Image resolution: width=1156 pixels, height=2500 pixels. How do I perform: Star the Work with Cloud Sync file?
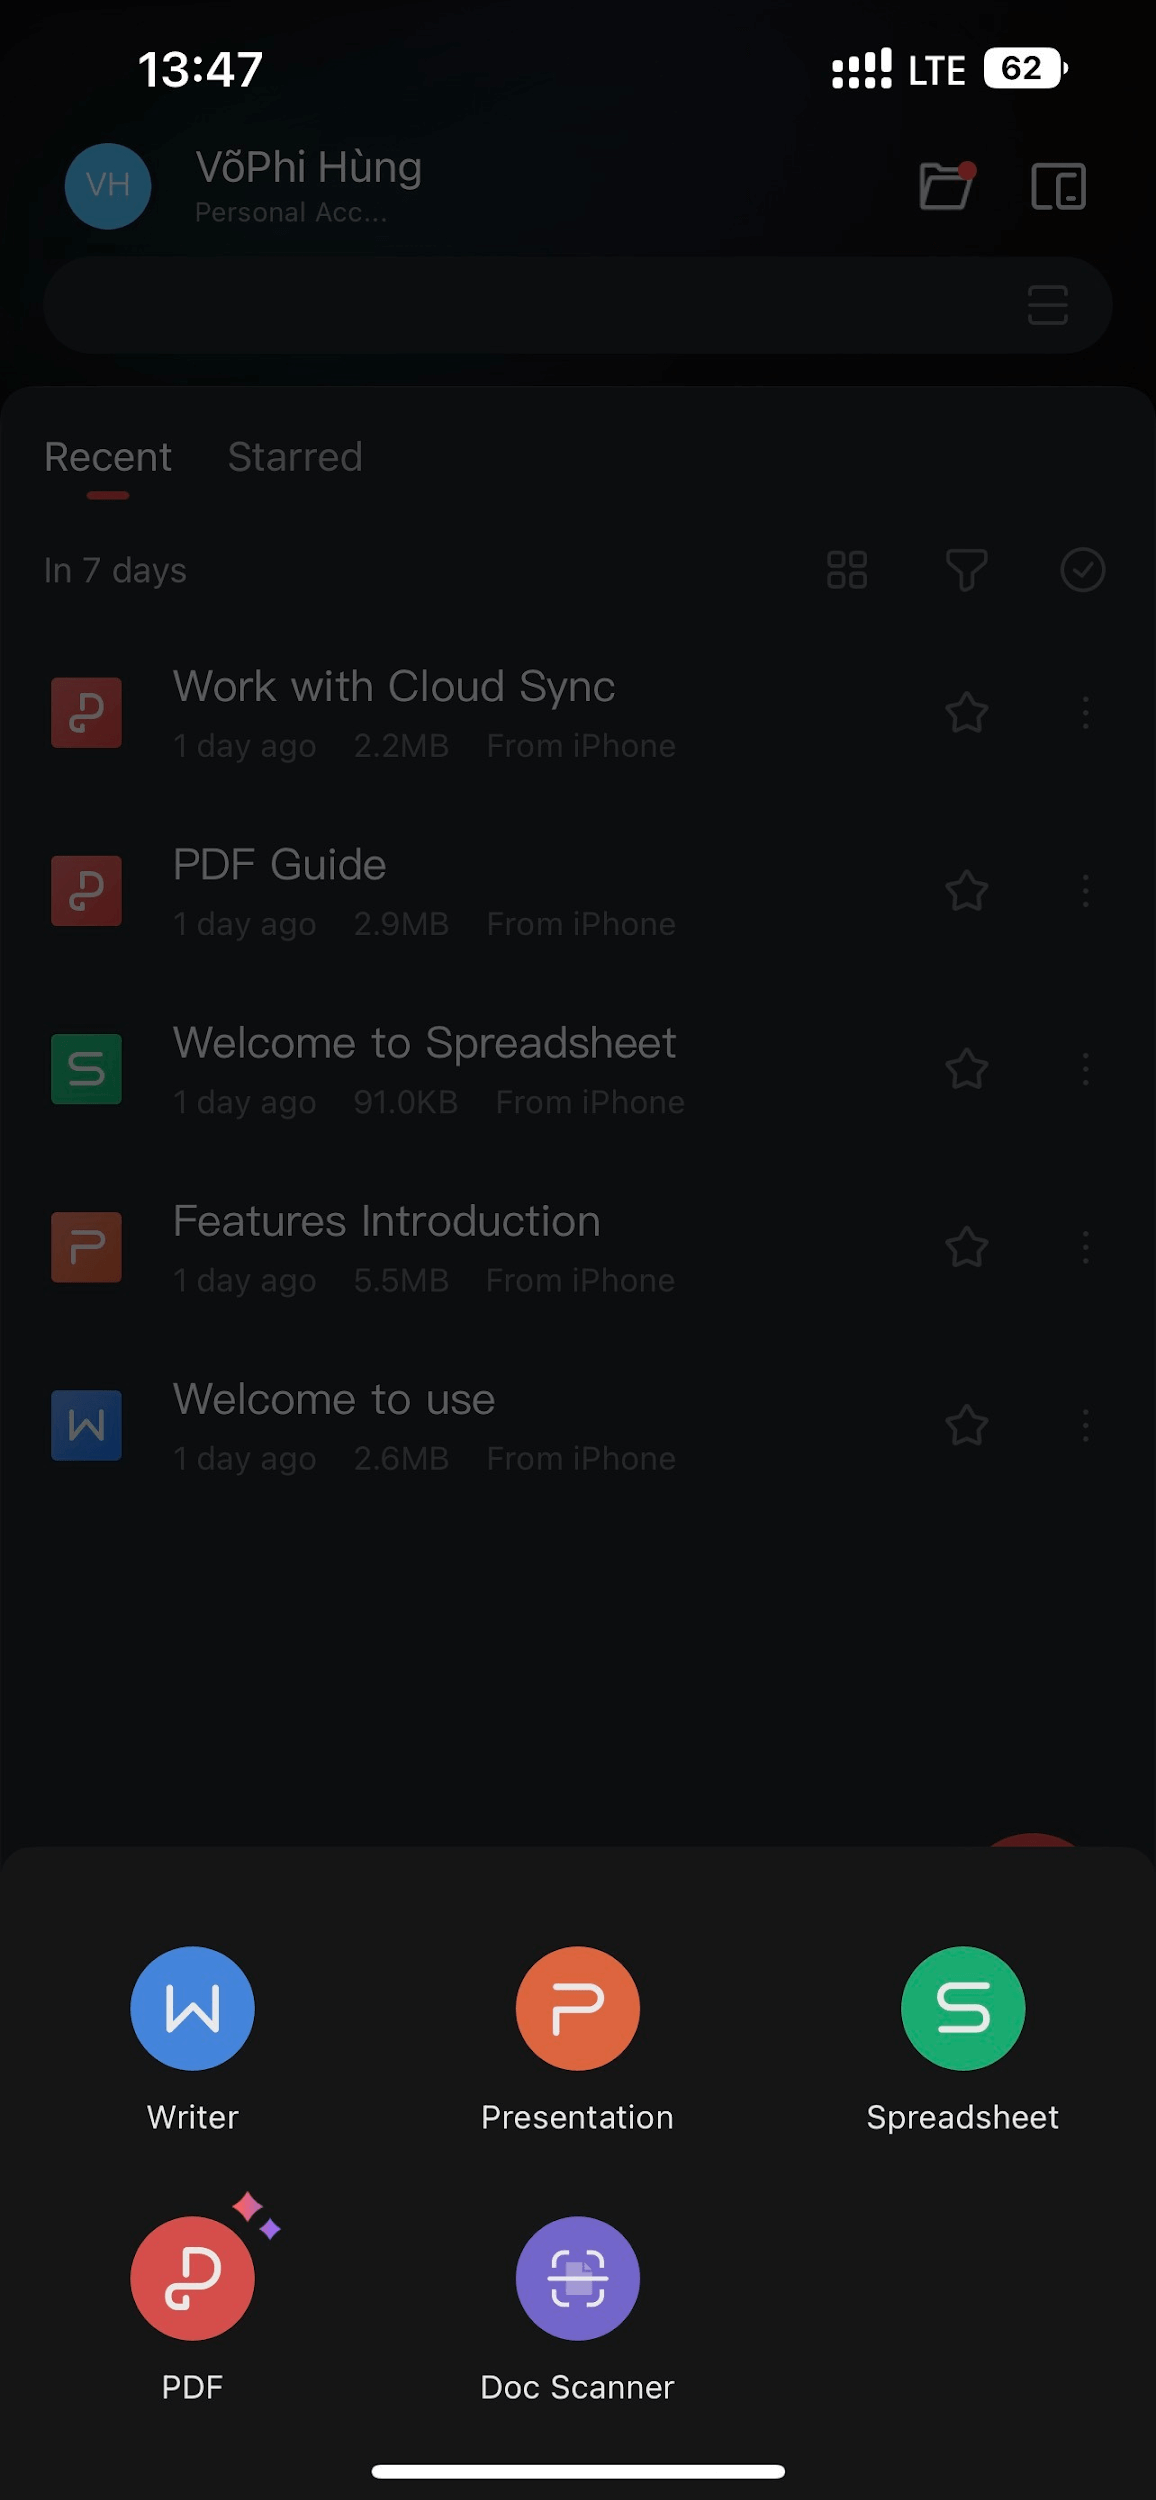pos(966,713)
